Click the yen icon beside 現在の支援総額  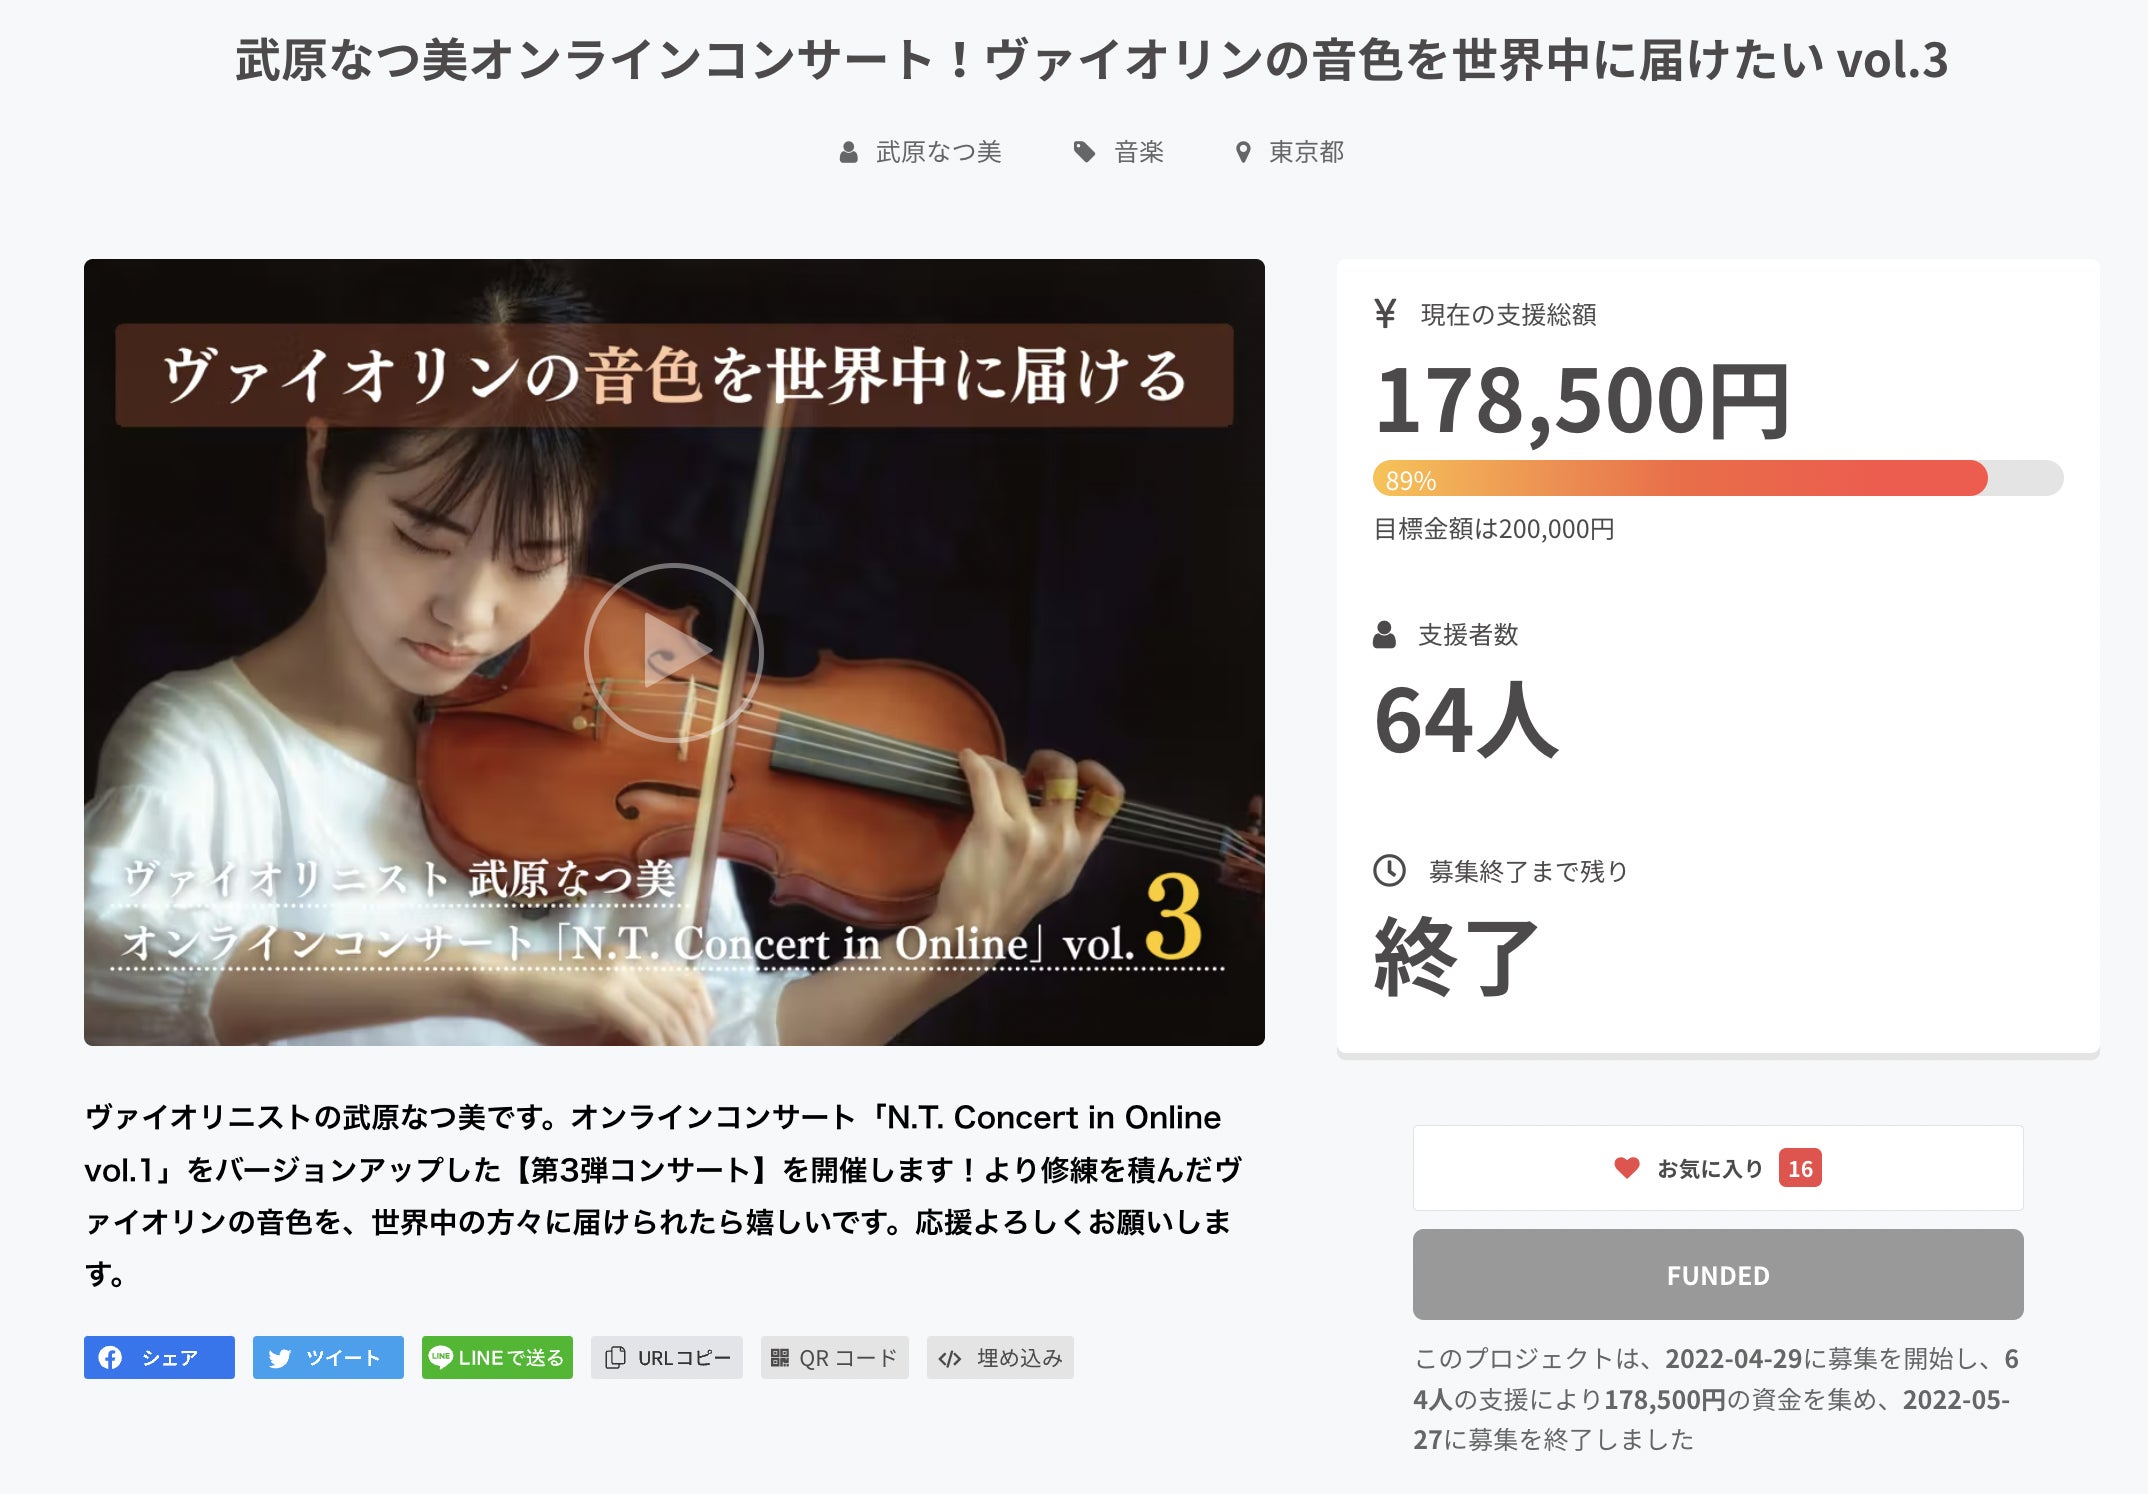(x=1385, y=314)
